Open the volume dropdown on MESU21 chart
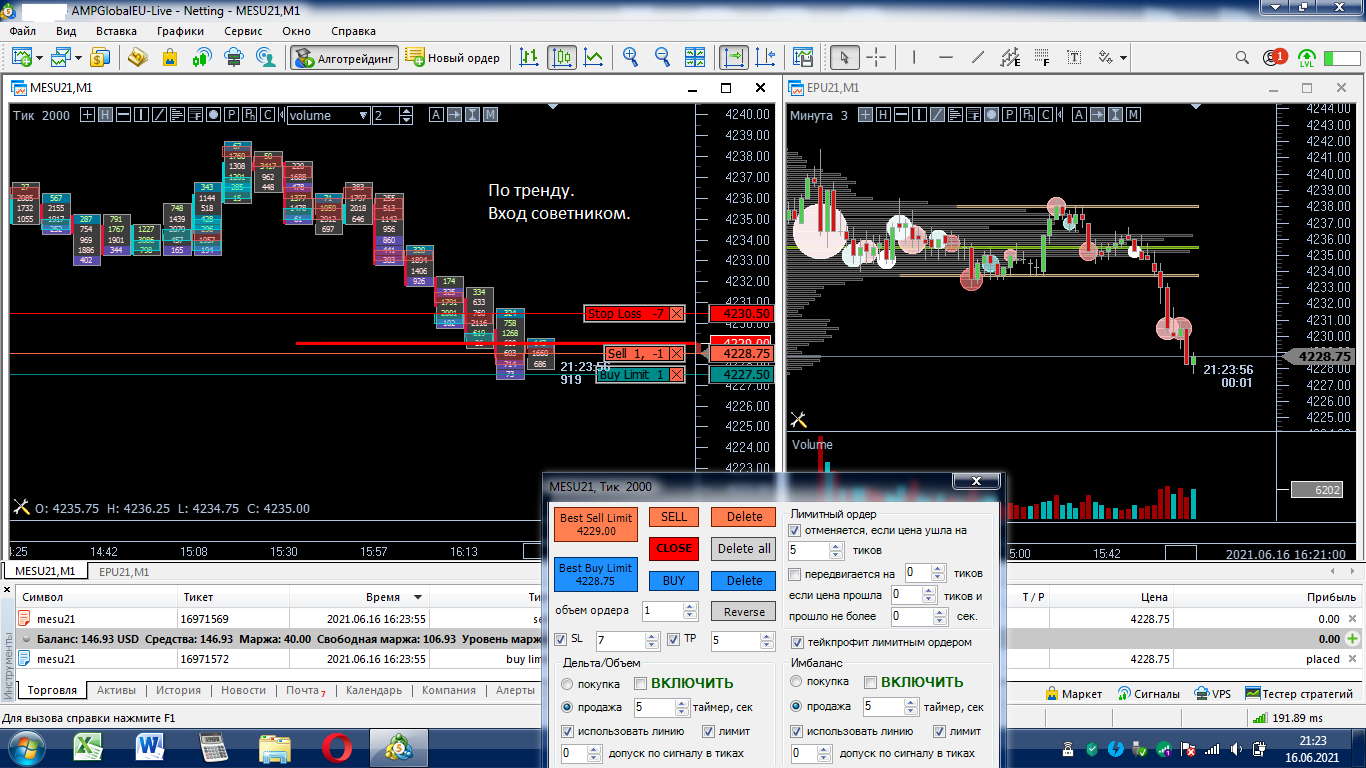The height and width of the screenshot is (768, 1366). pyautogui.click(x=363, y=115)
